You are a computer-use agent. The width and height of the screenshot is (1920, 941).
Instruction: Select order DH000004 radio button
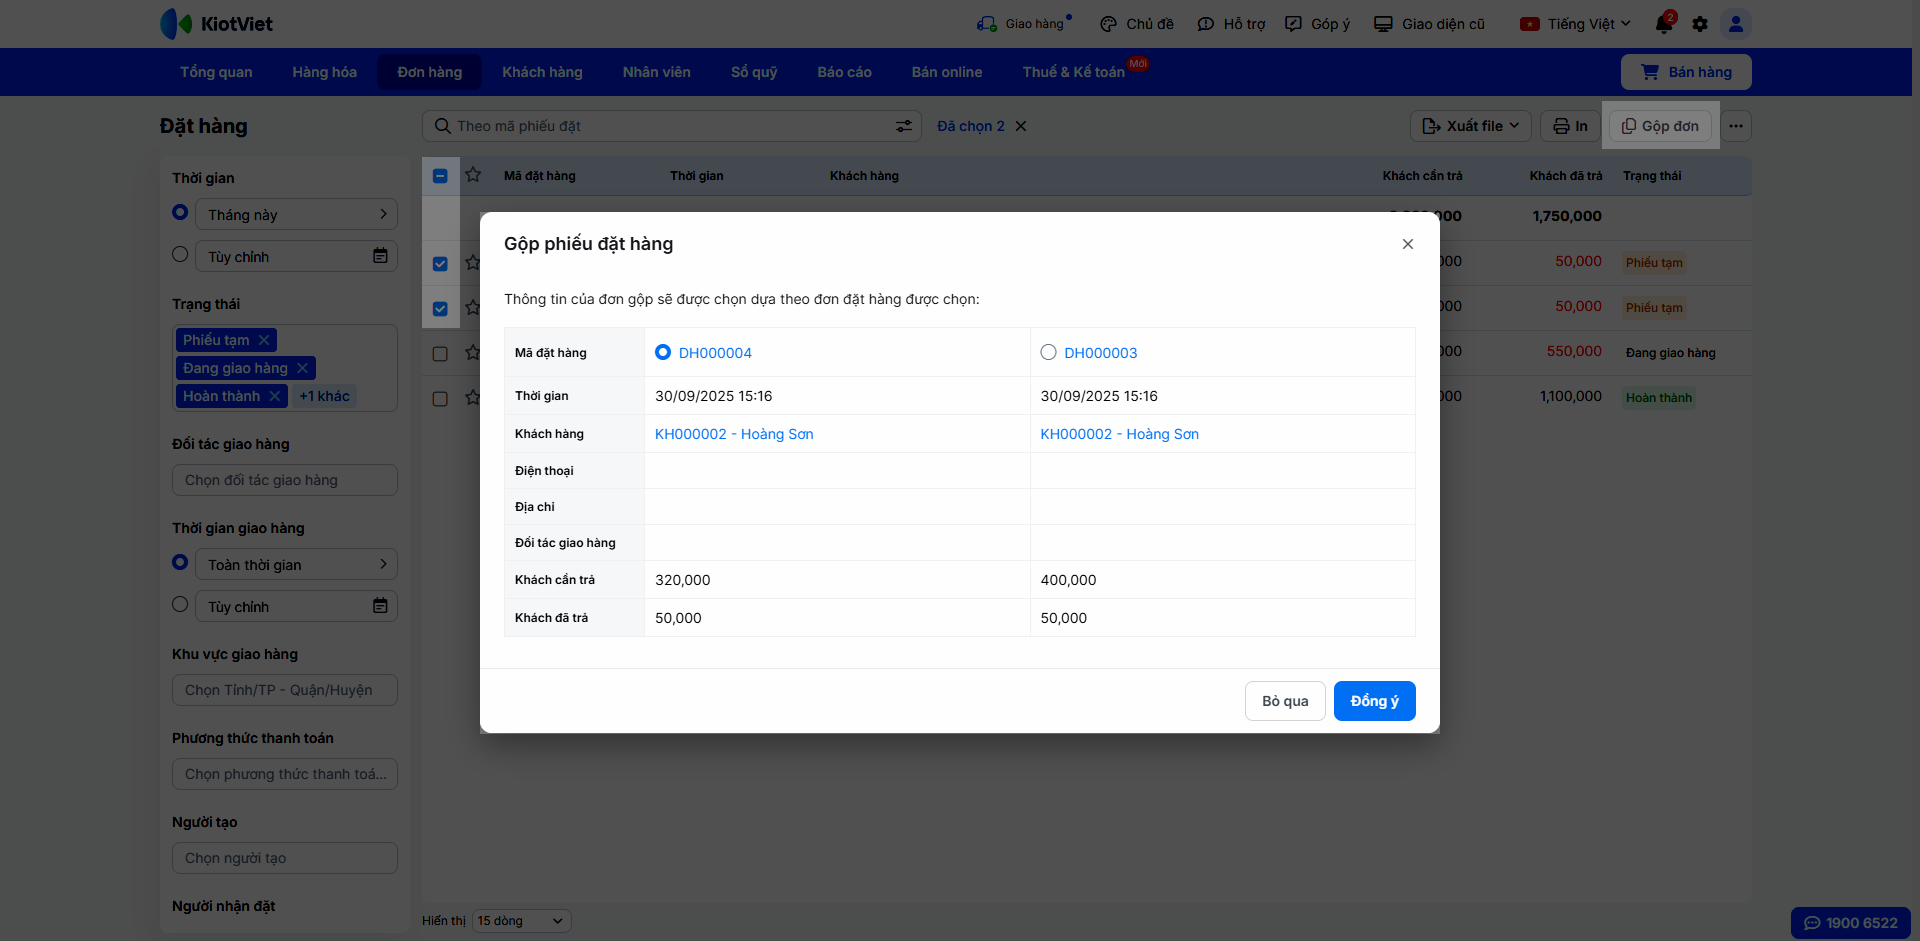663,352
